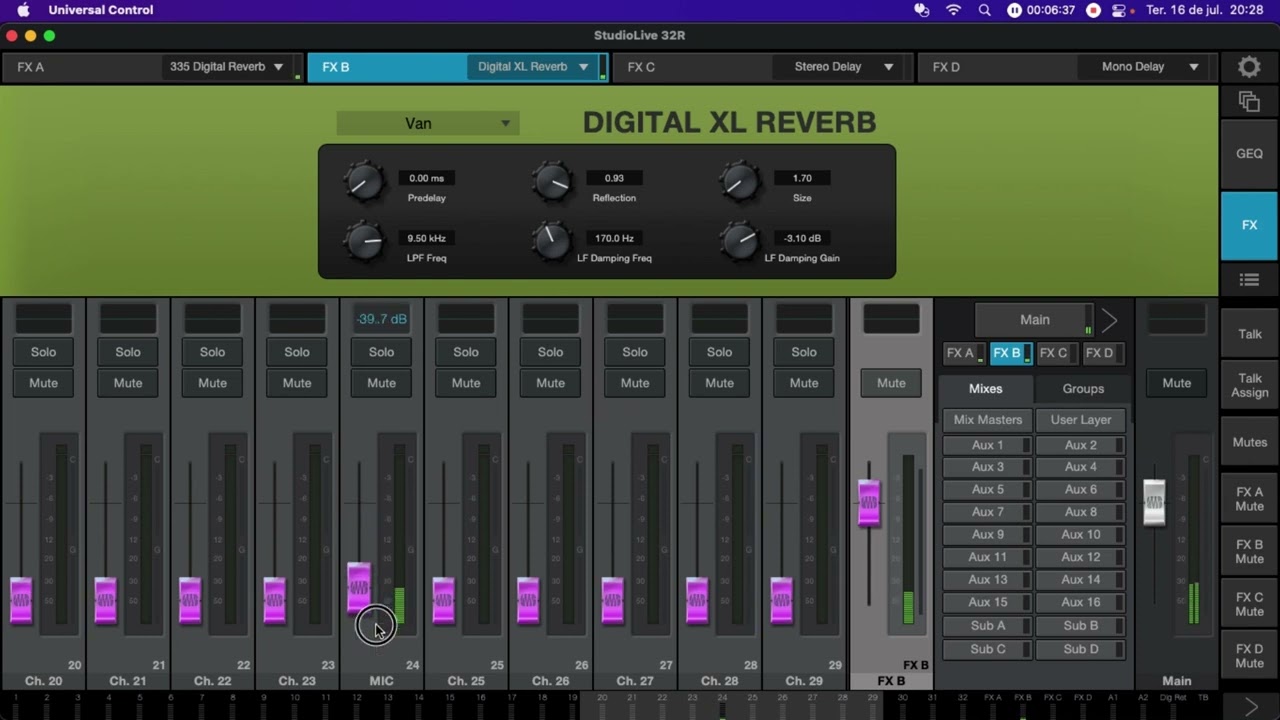Open the Mutes panel
This screenshot has height=720, width=1280.
[1249, 442]
